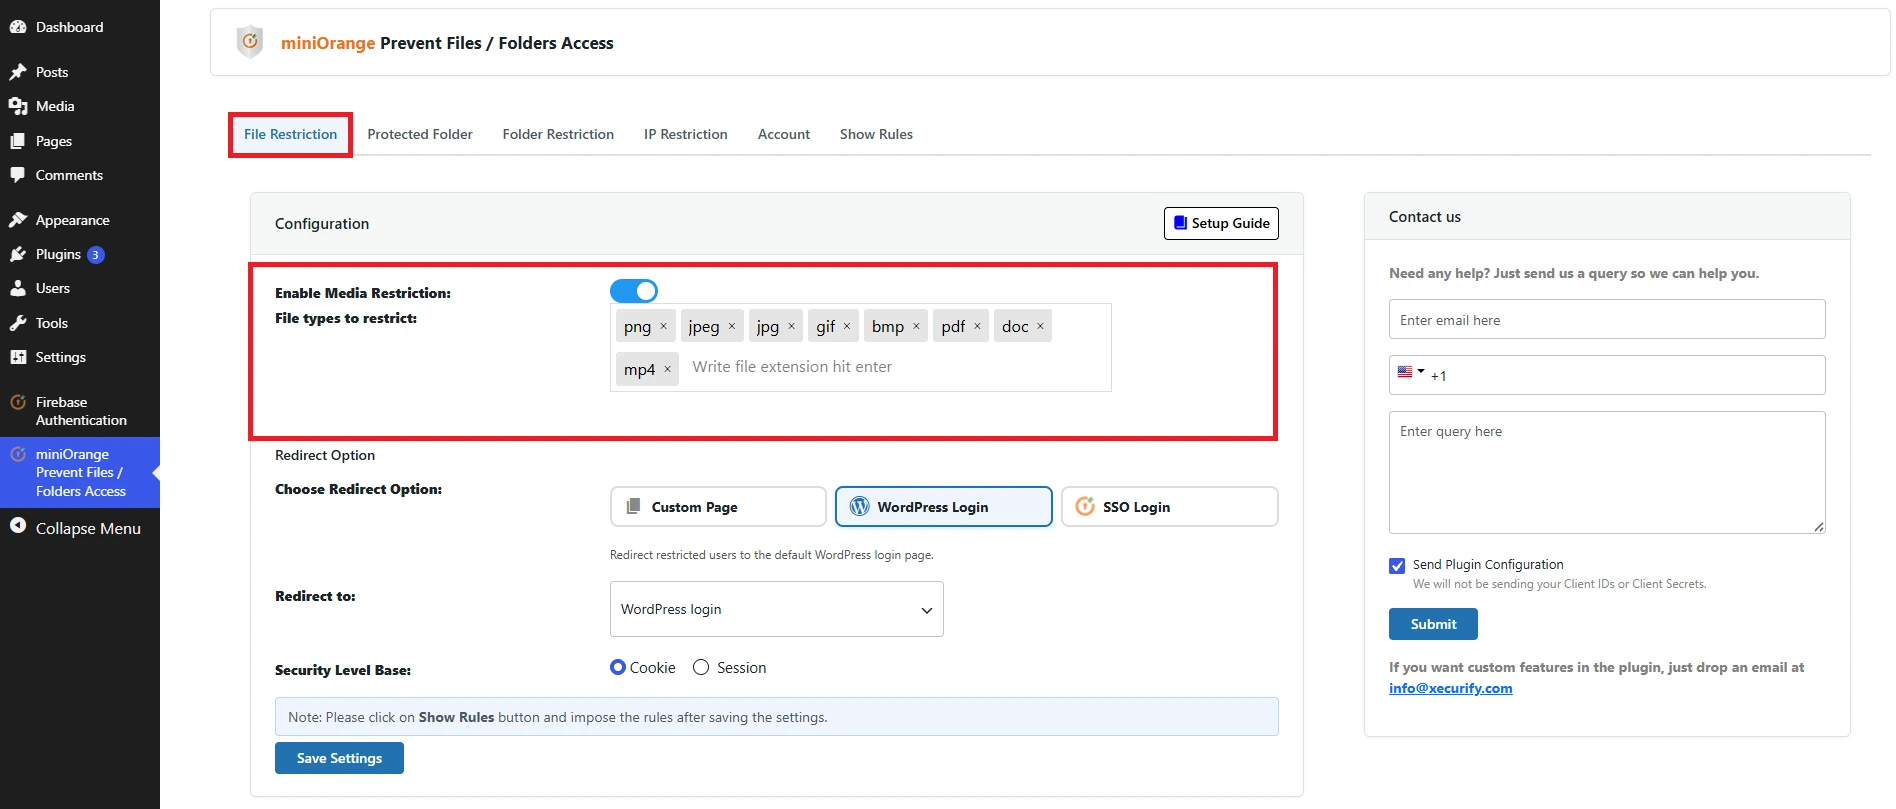Choose SSO Login redirect option
The height and width of the screenshot is (809, 1896).
pos(1170,507)
